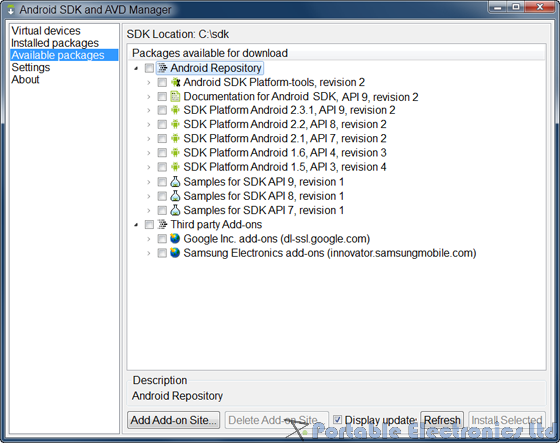The image size is (560, 443).
Task: Select 'Samples for SDK API 9, revision 1' text
Action: [264, 182]
